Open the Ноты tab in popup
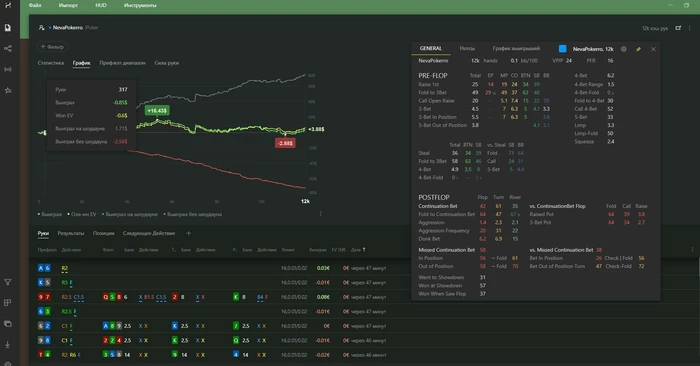The width and height of the screenshot is (700, 366). 467,48
